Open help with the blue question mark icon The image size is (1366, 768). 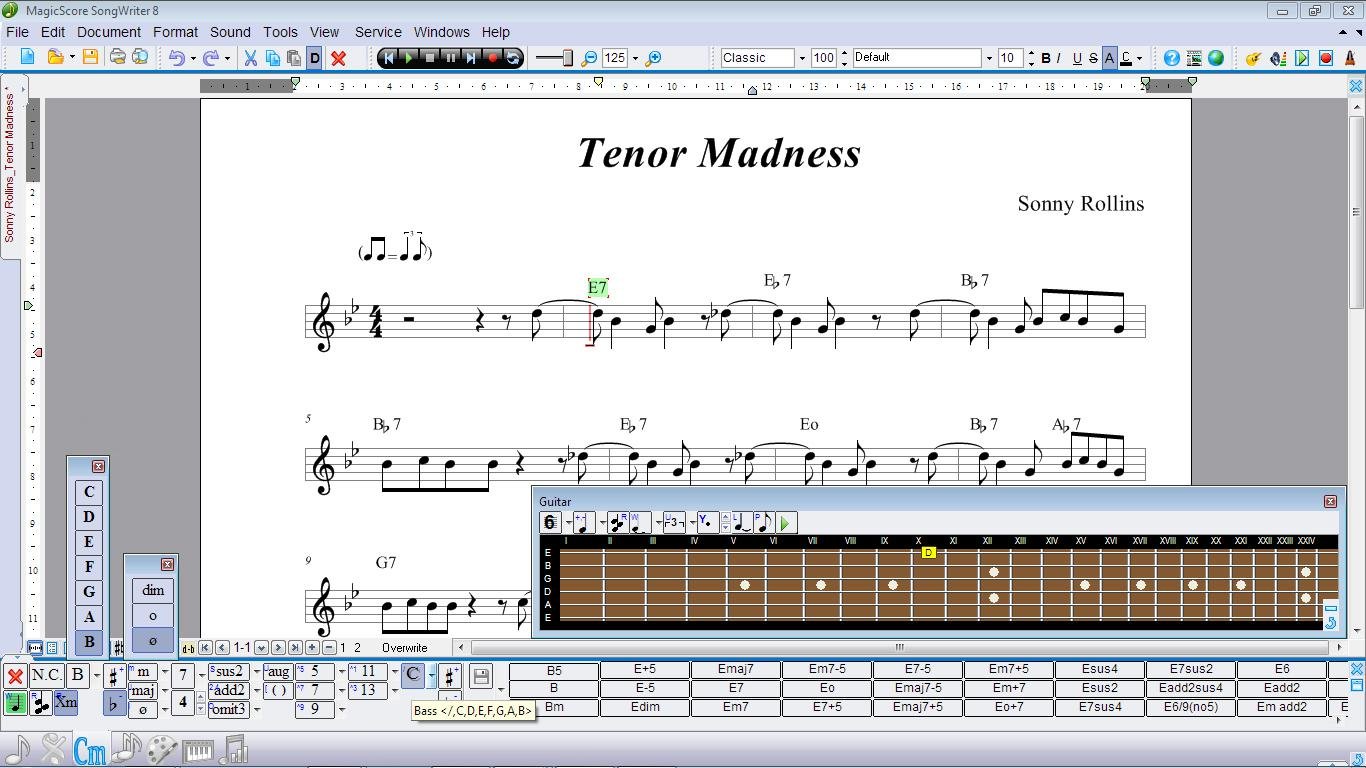tap(1171, 58)
